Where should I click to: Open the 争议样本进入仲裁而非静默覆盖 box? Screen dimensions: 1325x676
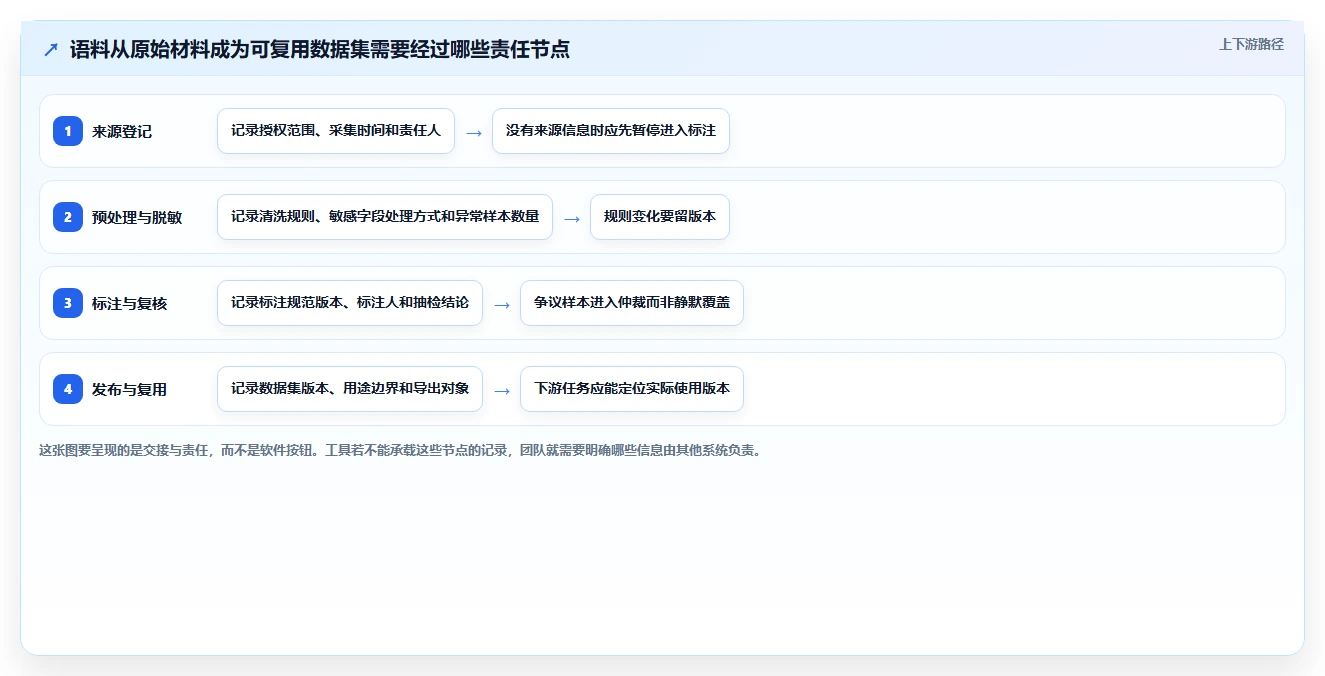coord(632,303)
